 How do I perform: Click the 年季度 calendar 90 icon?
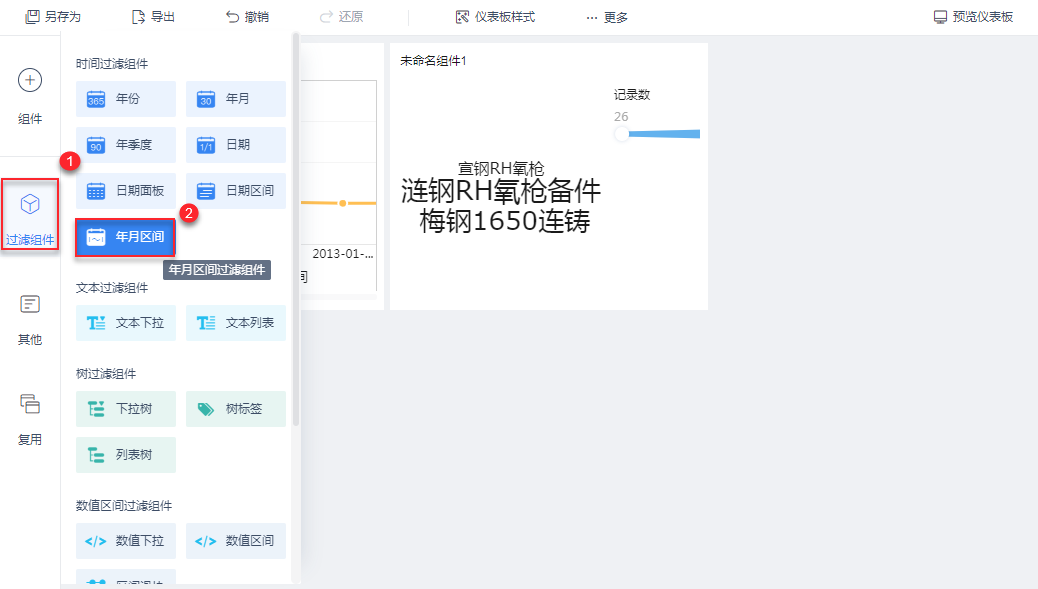[x=96, y=145]
